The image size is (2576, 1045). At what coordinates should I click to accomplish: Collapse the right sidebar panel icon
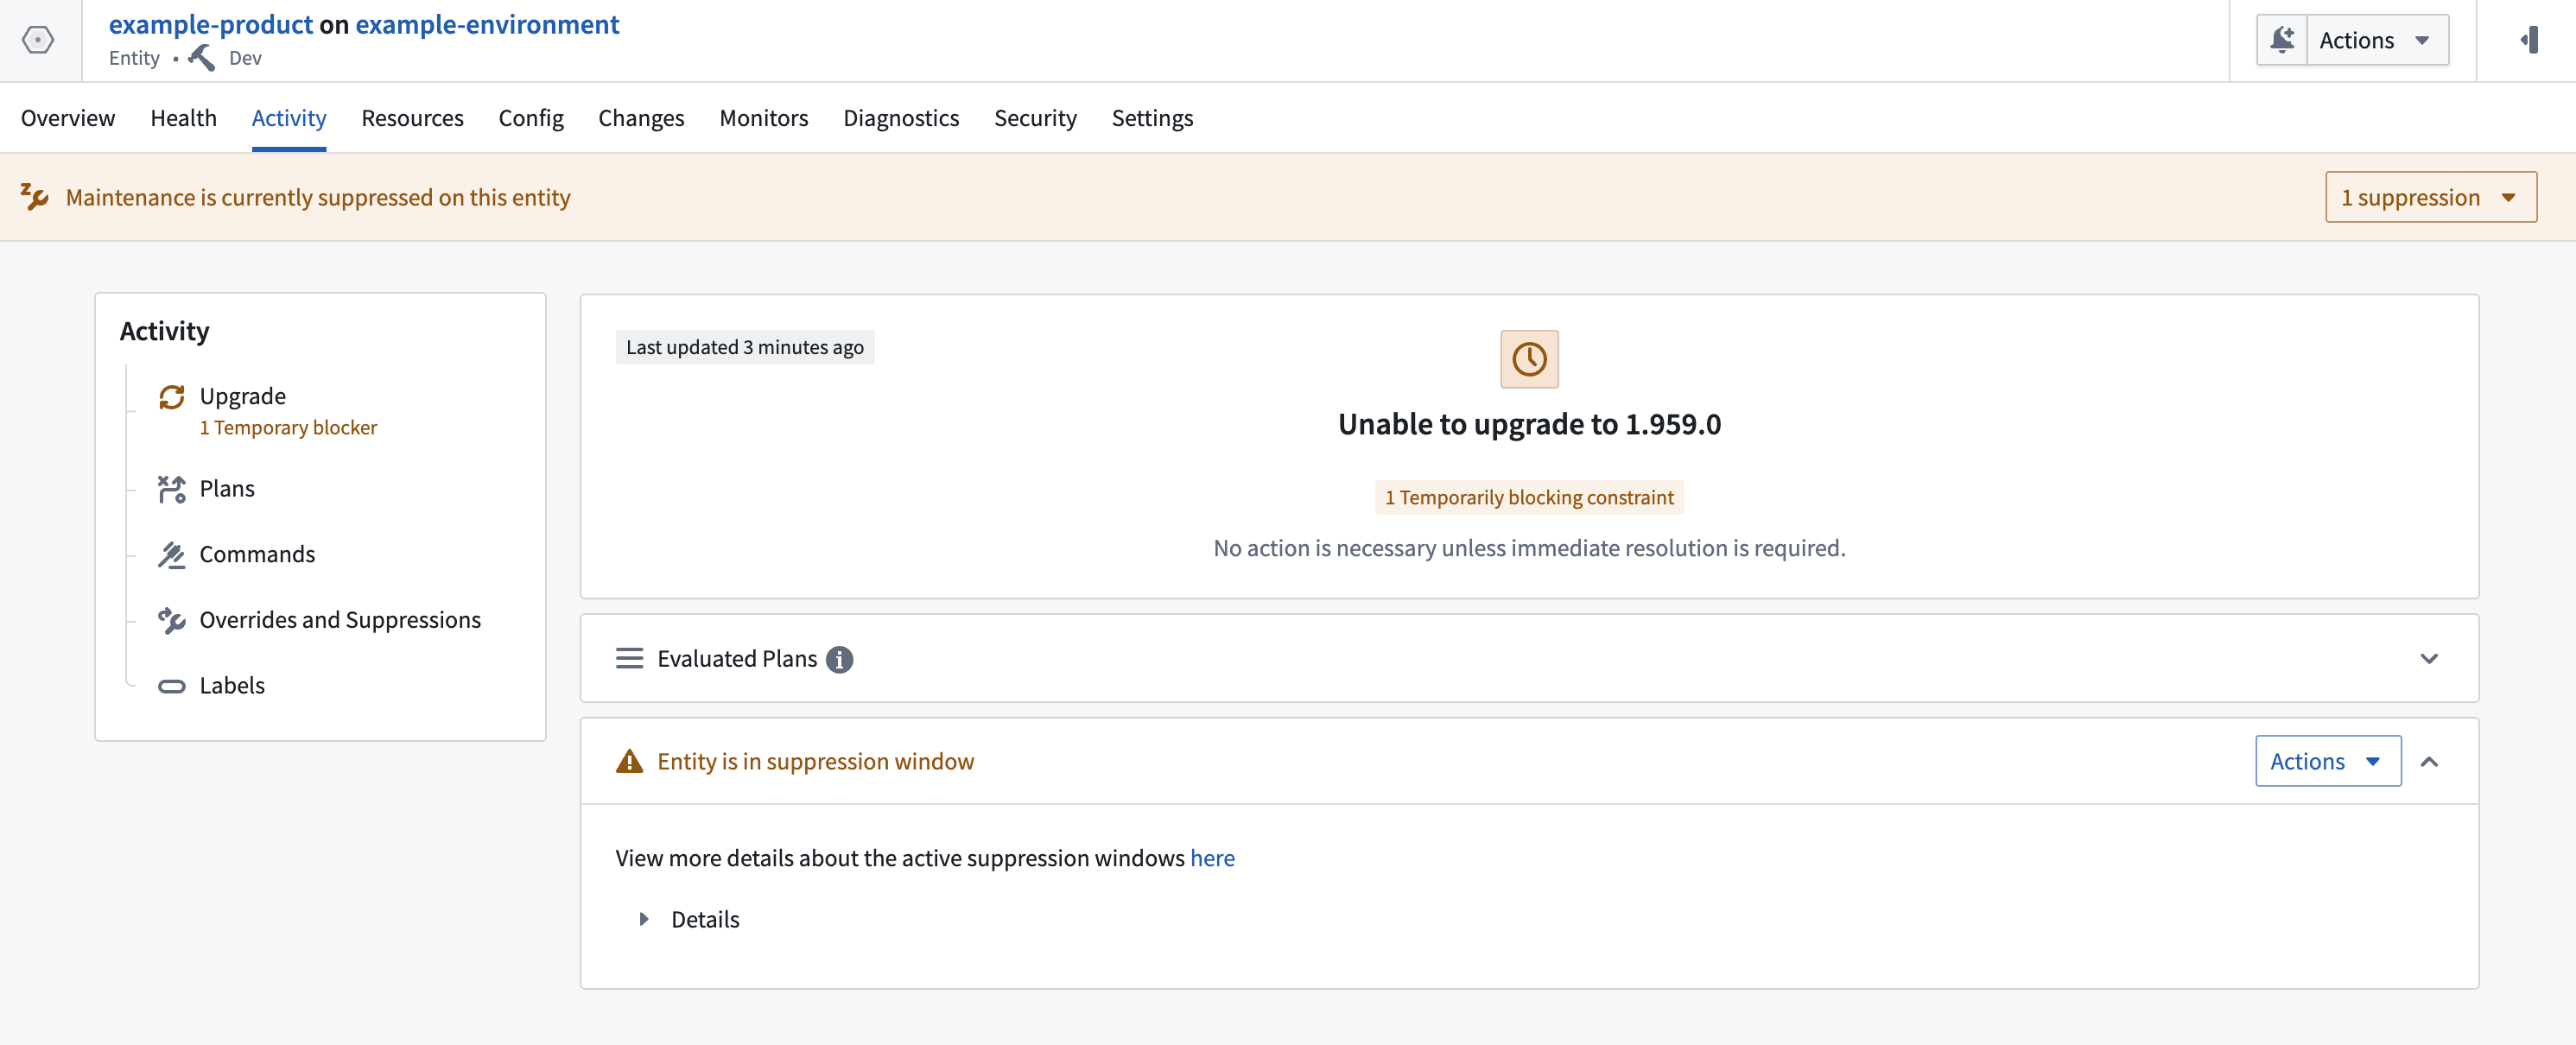click(x=2529, y=40)
